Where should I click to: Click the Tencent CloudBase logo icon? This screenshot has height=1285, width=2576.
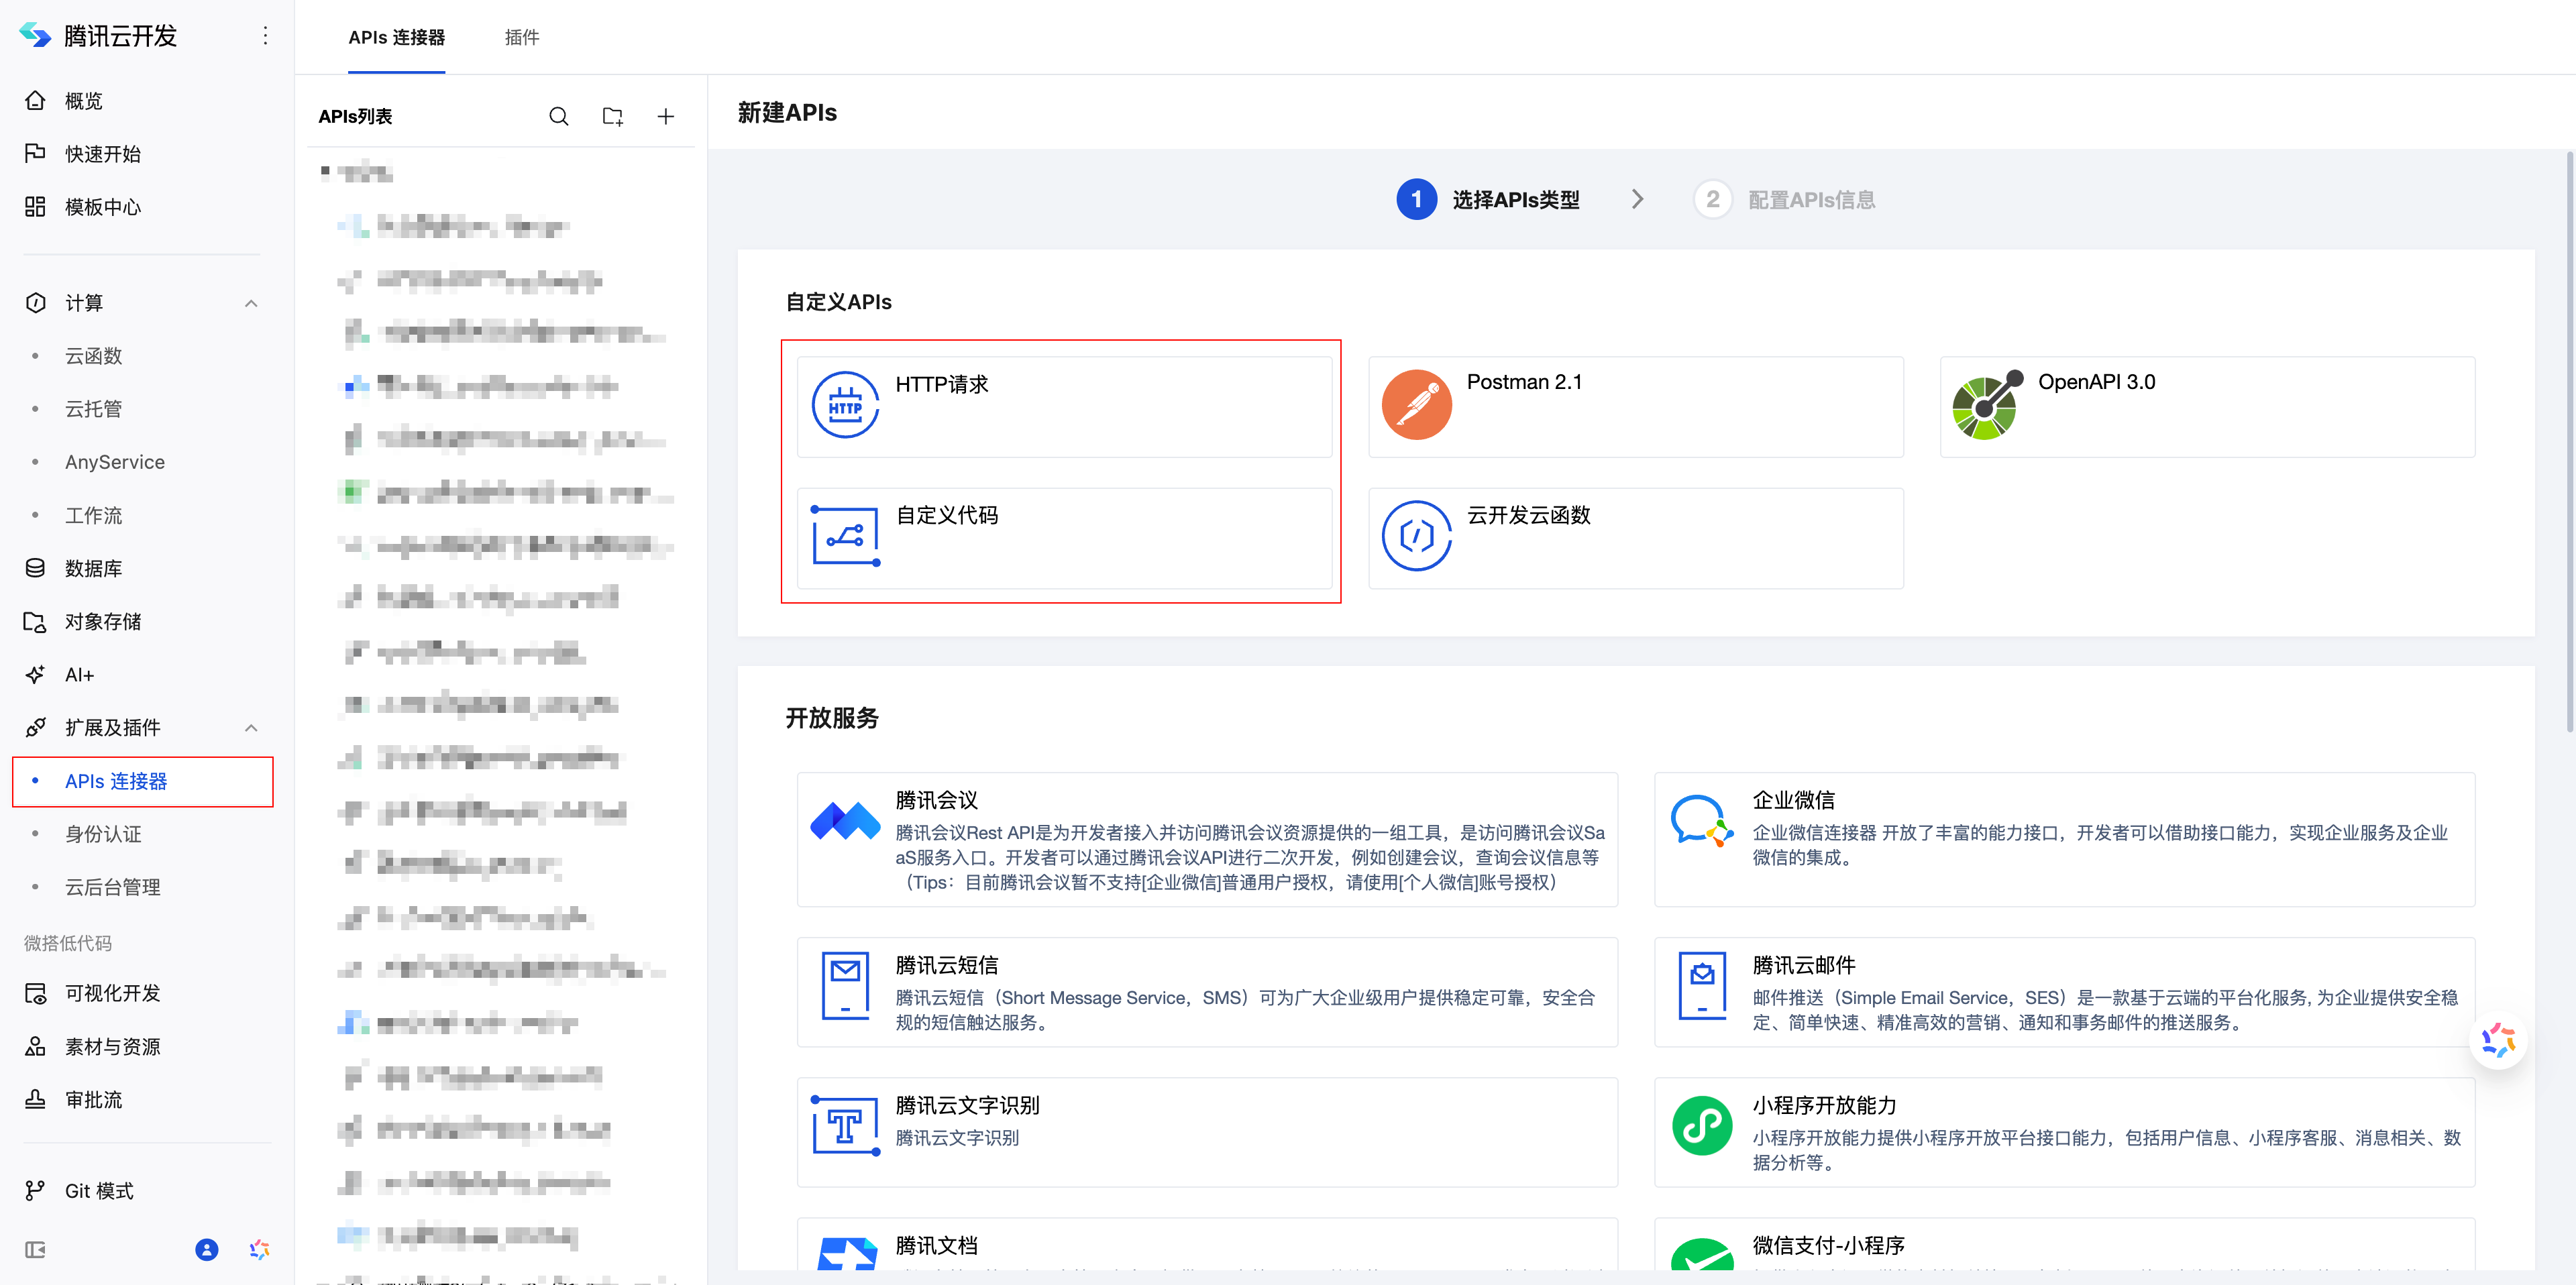click(x=35, y=35)
